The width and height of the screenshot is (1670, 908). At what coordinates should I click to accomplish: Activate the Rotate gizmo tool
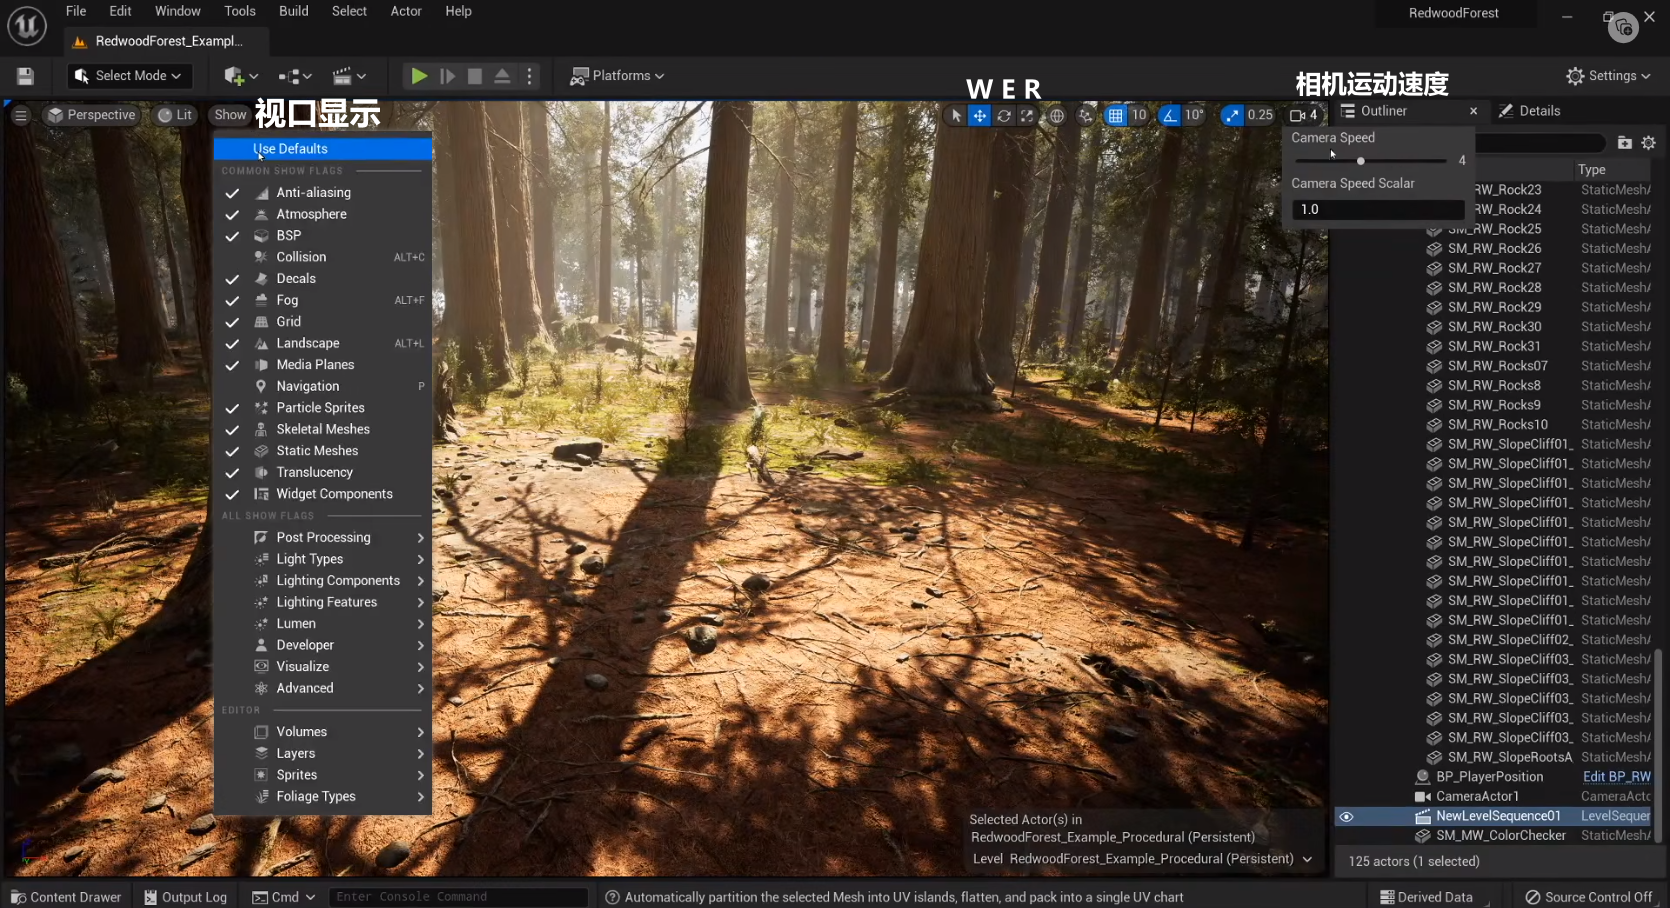coord(1004,115)
